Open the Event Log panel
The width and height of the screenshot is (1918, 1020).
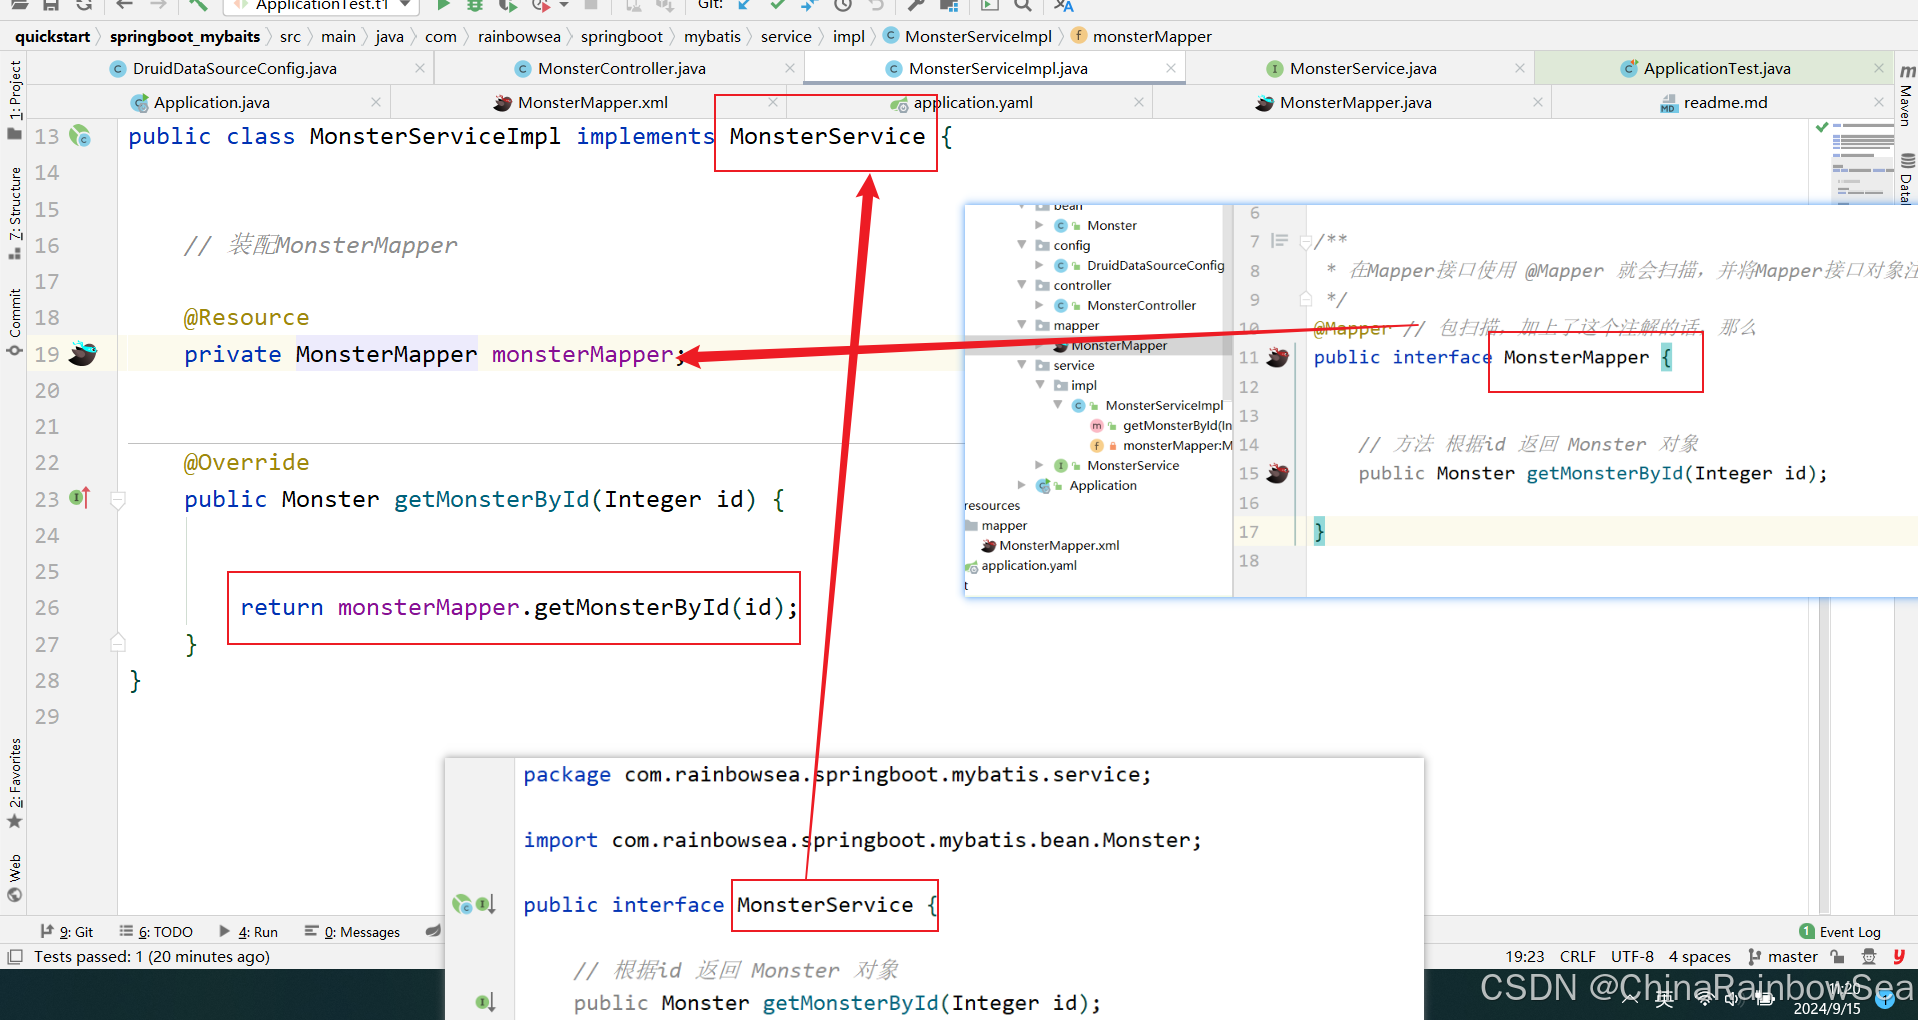[x=1840, y=932]
